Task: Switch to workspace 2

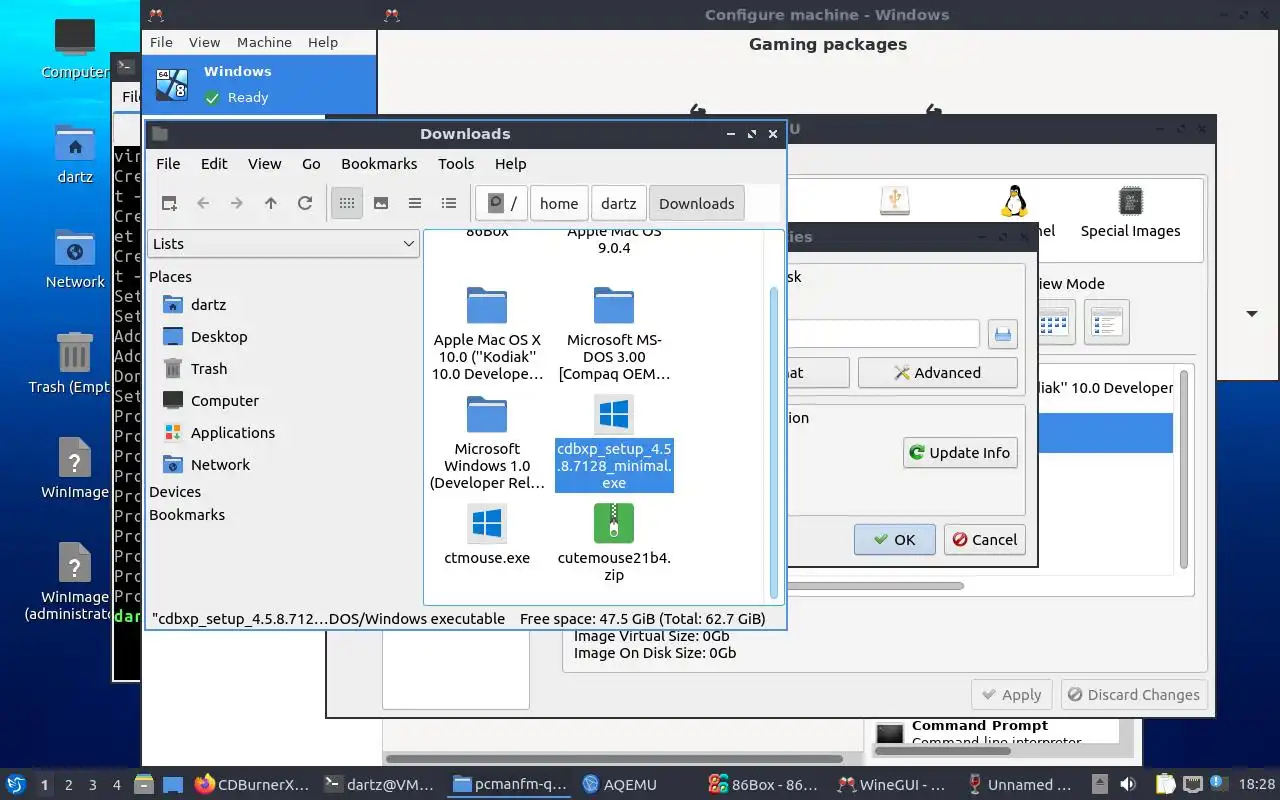Action: 69,785
